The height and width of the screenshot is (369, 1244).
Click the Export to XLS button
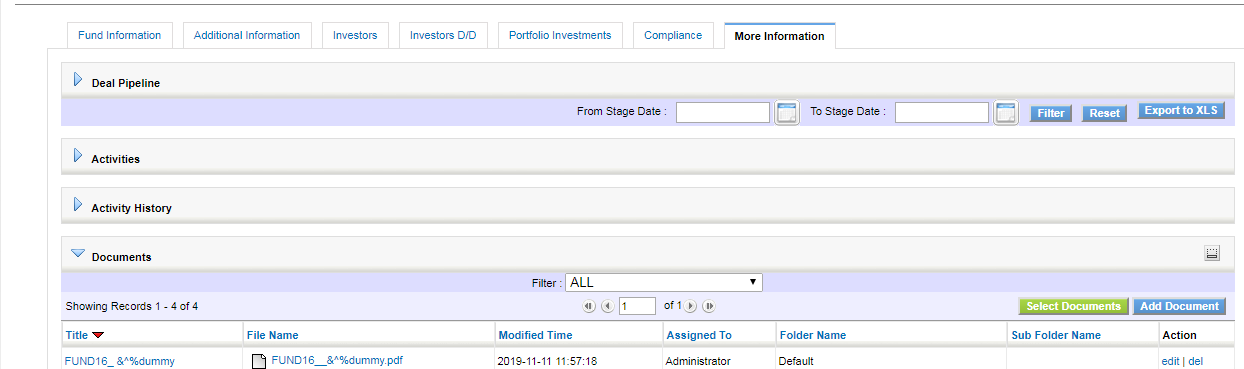coord(1181,111)
